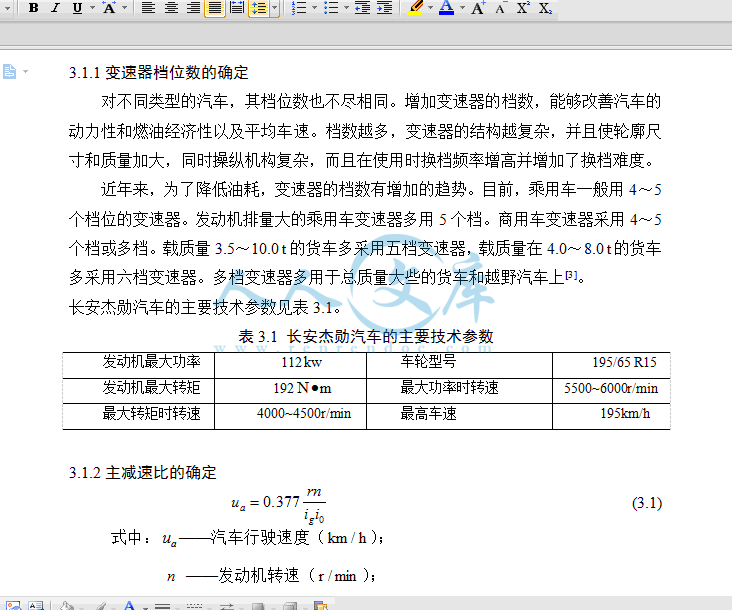The width and height of the screenshot is (732, 610).
Task: Open bullet style dropdown arrow
Action: [346, 7]
